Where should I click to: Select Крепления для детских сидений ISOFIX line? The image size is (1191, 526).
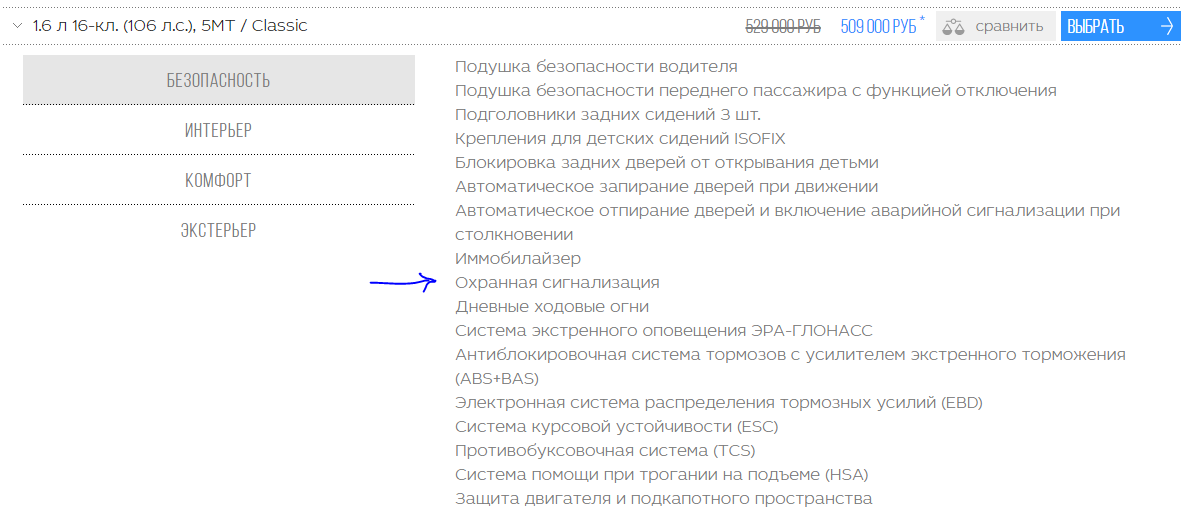click(x=613, y=139)
